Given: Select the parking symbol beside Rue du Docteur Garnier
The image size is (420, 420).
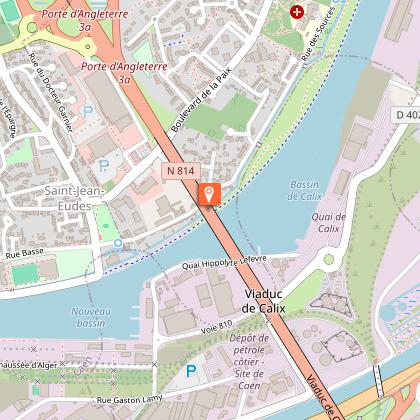Looking at the screenshot, I should tap(88, 111).
